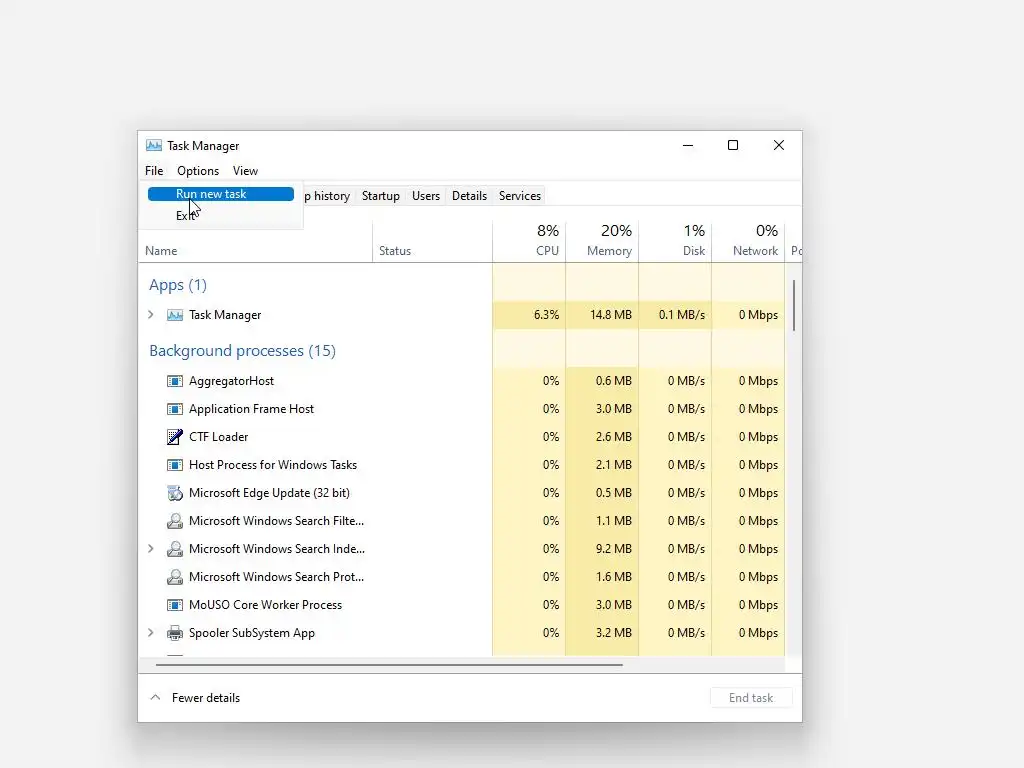Click the MoUSO Core Worker Process icon
Image resolution: width=1024 pixels, height=768 pixels.
[174, 605]
